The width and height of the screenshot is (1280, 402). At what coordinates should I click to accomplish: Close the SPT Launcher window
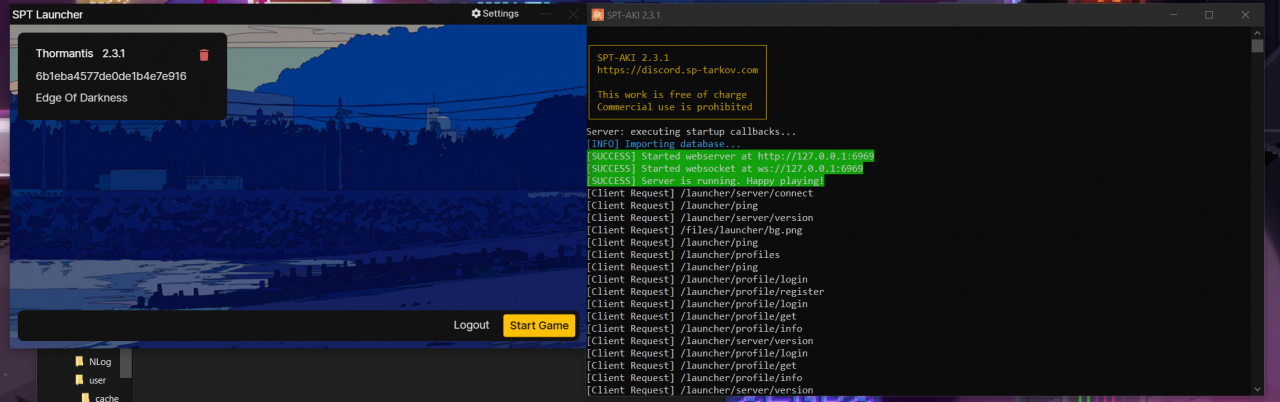coord(573,14)
